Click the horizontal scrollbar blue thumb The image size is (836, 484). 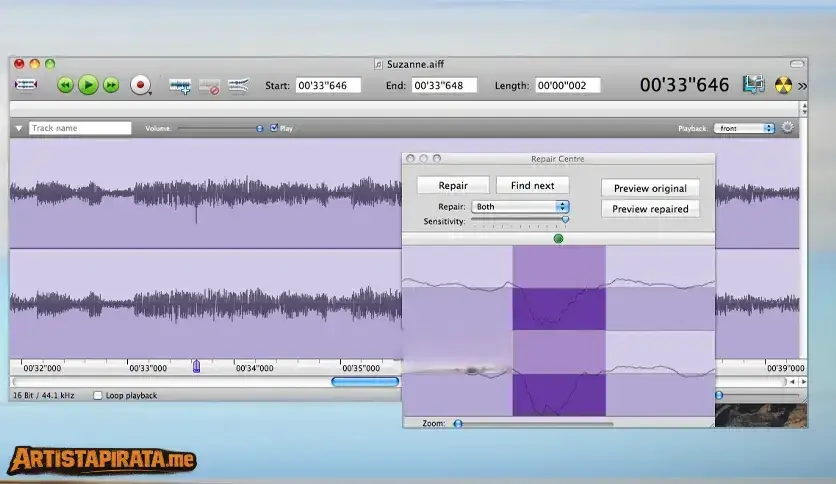pyautogui.click(x=365, y=382)
